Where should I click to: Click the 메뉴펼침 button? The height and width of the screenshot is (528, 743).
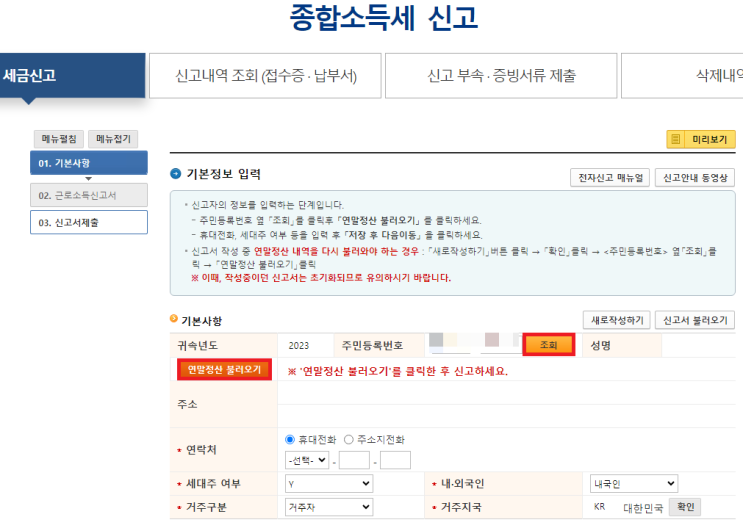(x=59, y=139)
